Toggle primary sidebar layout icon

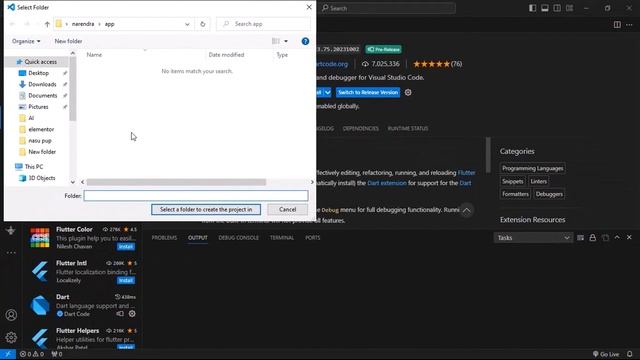532,8
